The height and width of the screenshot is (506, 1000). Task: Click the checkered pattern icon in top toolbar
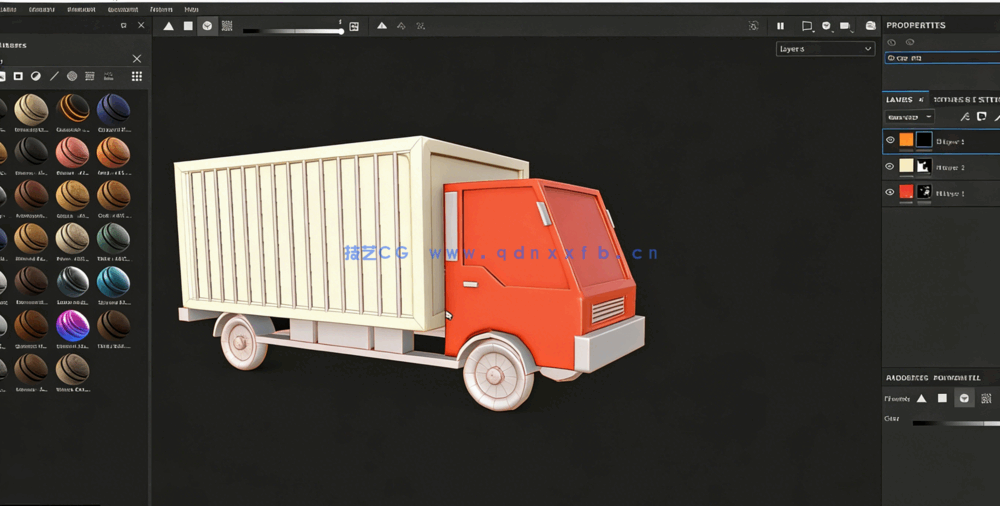point(227,26)
